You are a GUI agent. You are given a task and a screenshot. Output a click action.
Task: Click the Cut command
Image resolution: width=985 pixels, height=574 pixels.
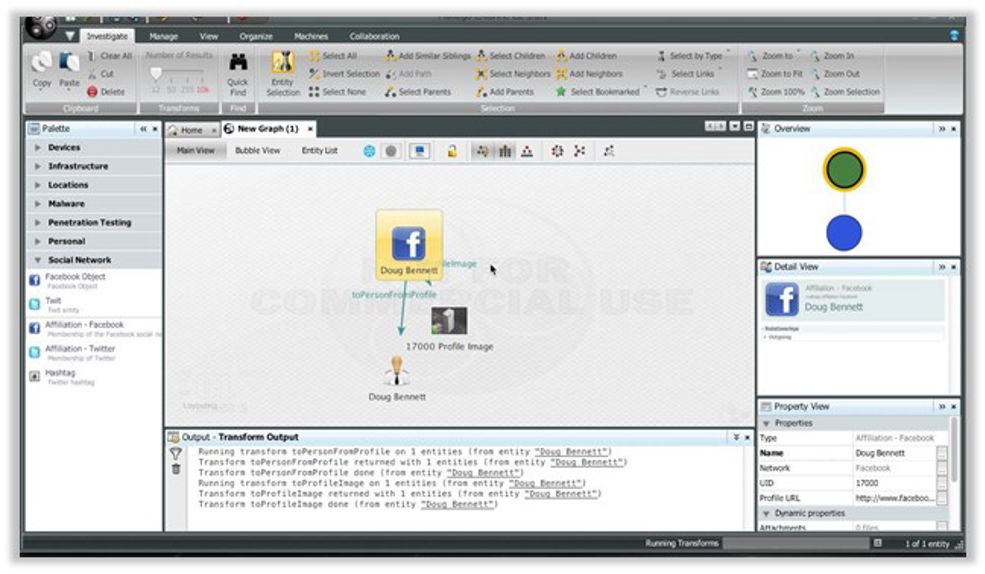[101, 73]
